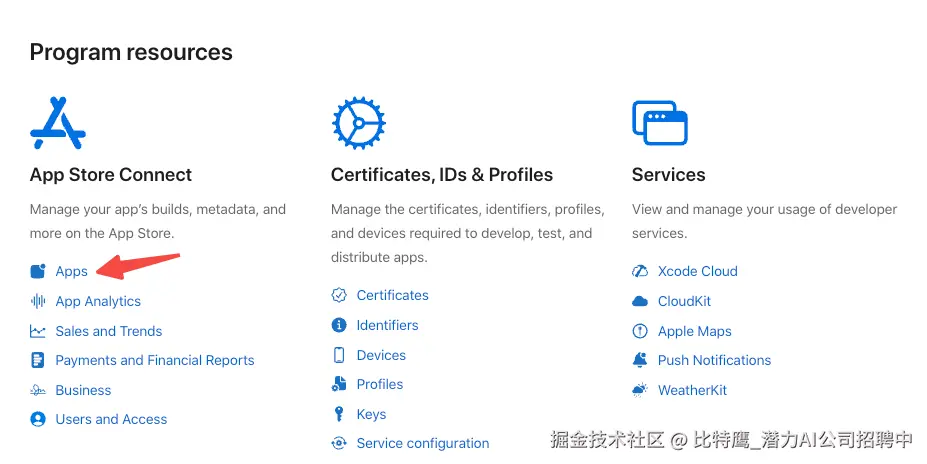Click the Users and Access person icon
Image resolution: width=927 pixels, height=464 pixels.
coord(38,419)
